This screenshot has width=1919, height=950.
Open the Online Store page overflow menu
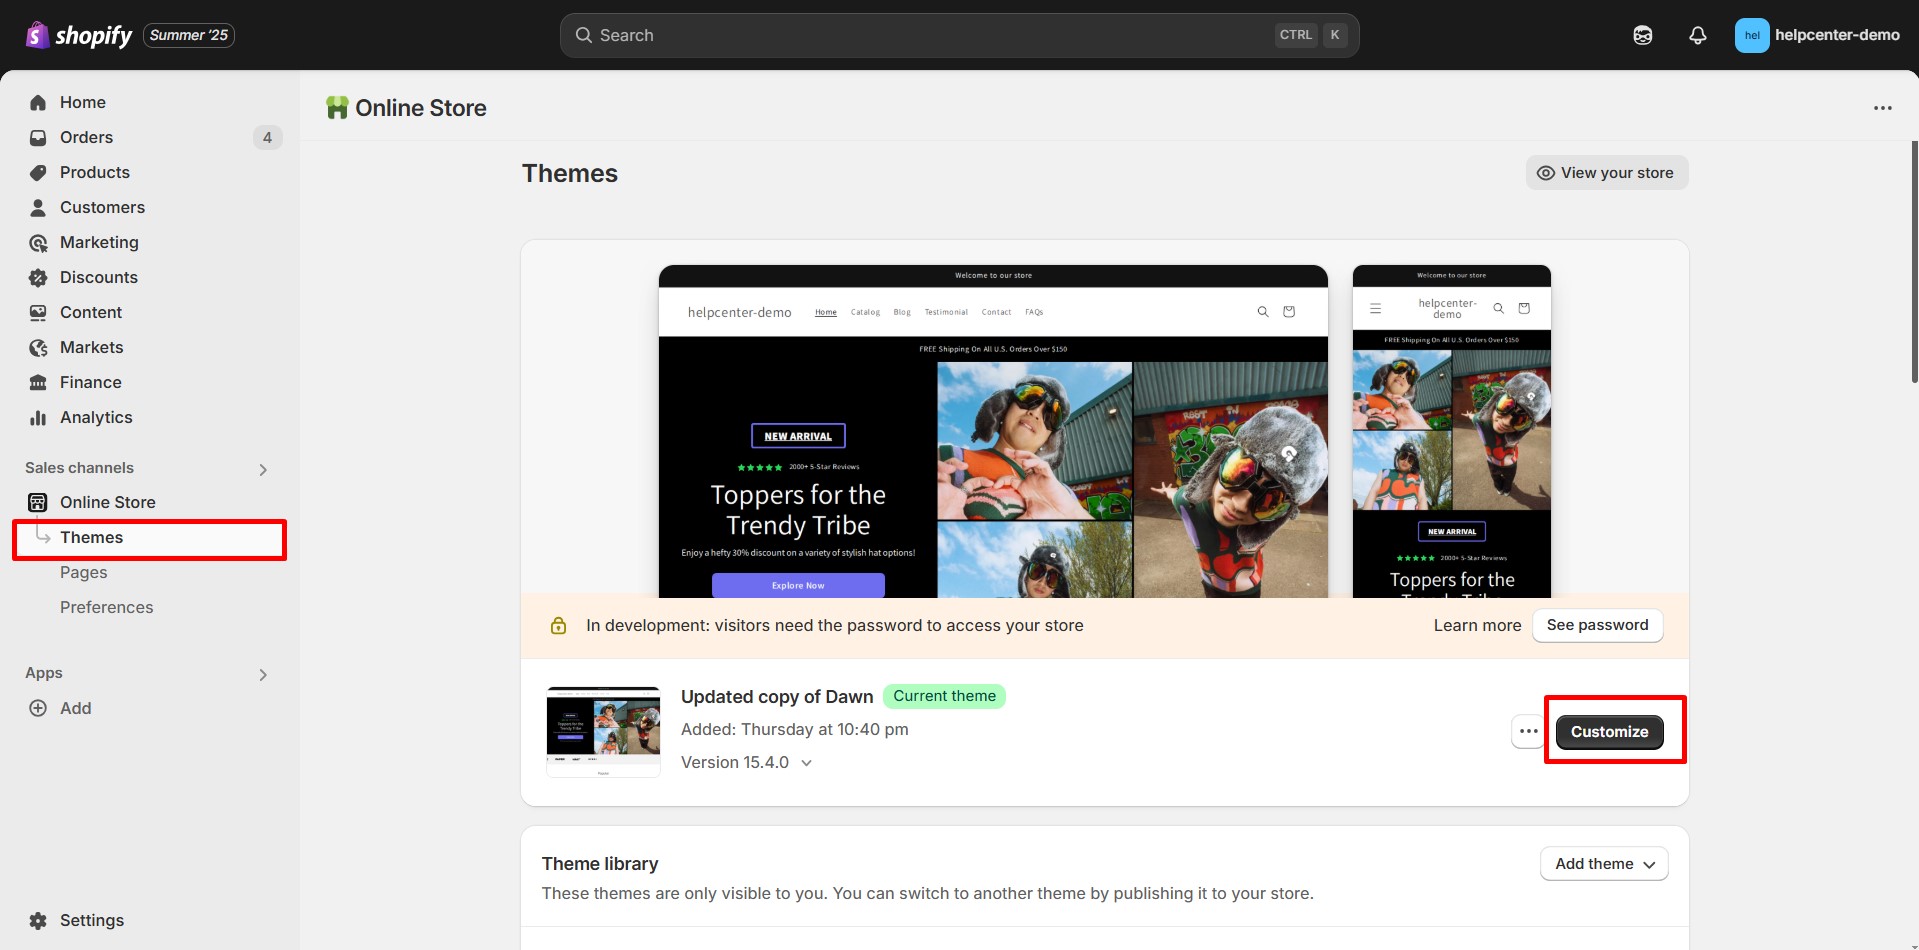[x=1883, y=108]
